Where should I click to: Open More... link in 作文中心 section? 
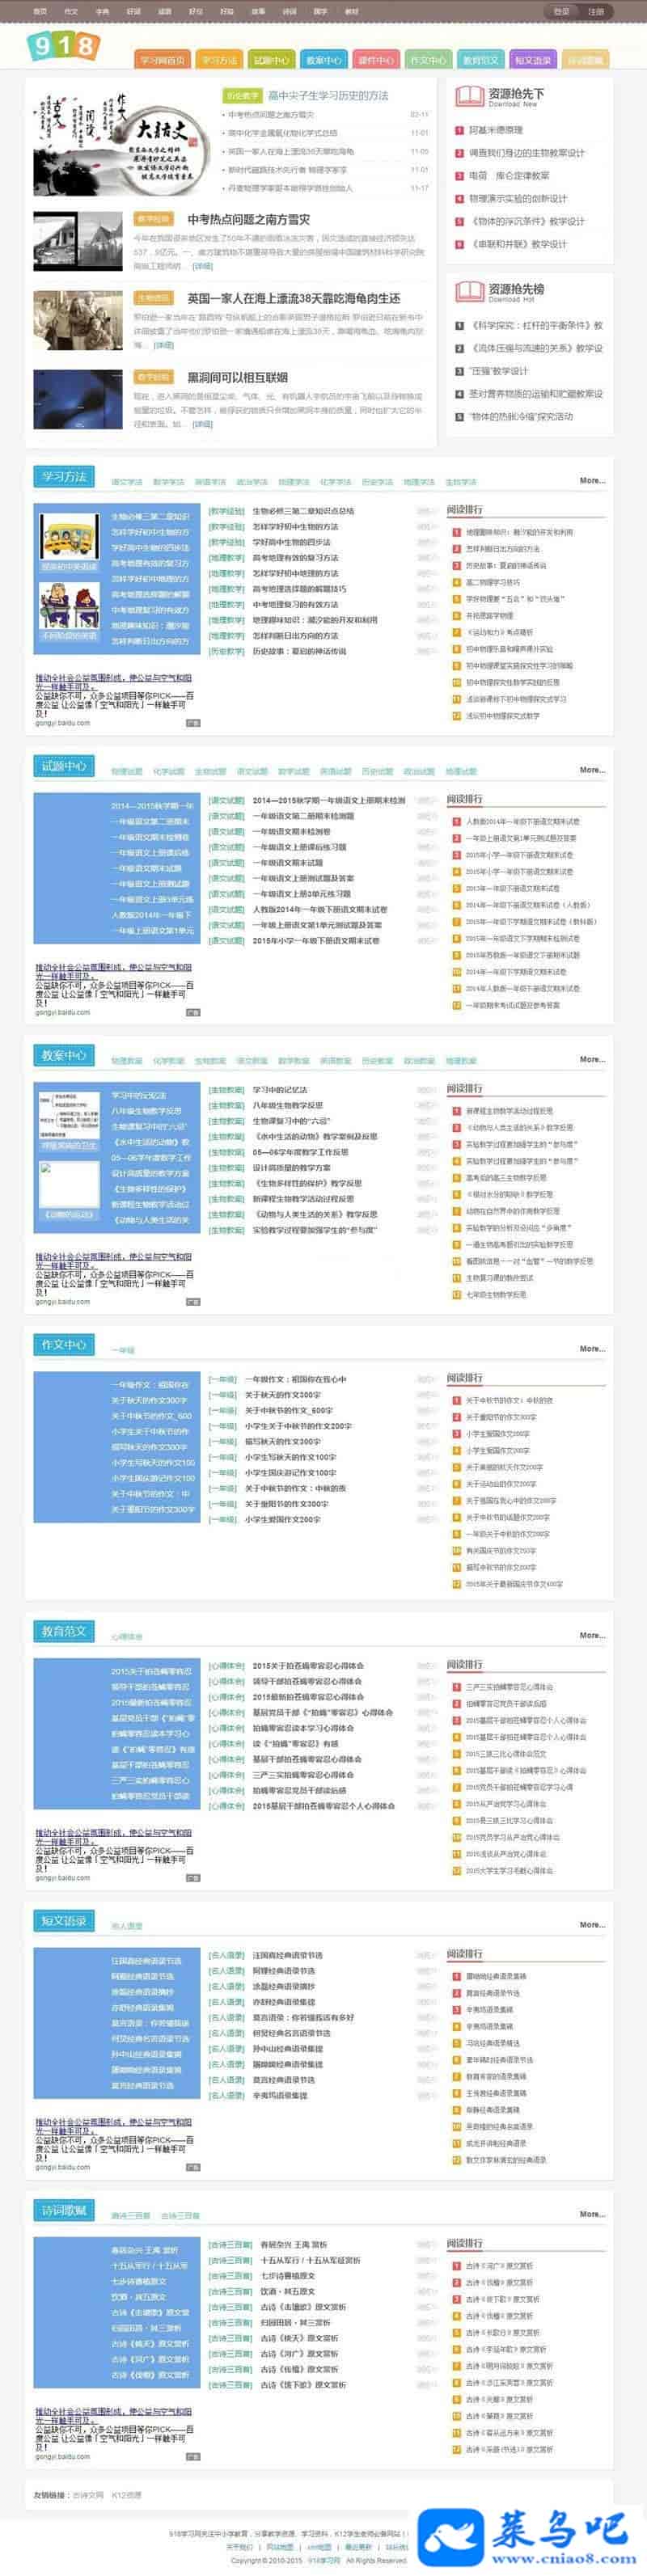tap(592, 1348)
